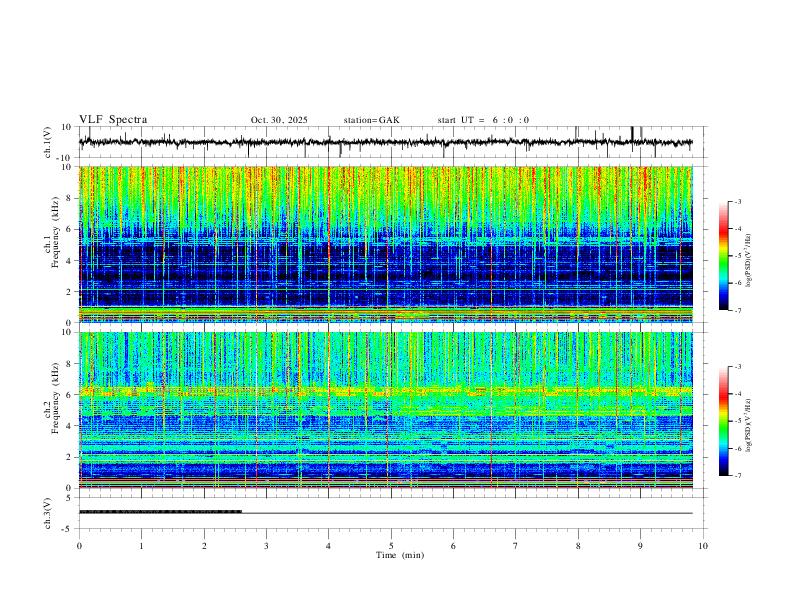792x612 pixels.
Task: Click the "start UT = 6 :0 :0" text
Action: pos(483,120)
